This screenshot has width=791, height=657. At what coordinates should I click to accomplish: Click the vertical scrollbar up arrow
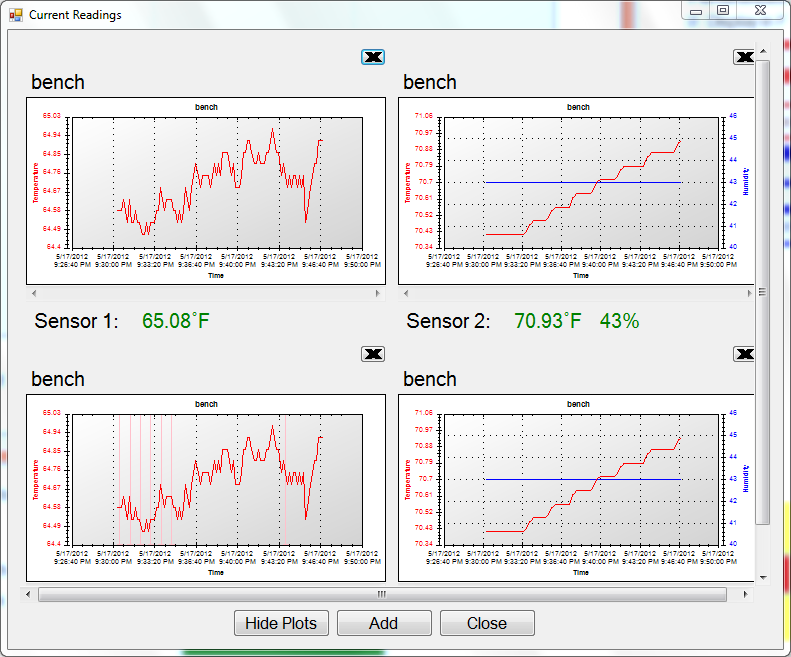[763, 51]
